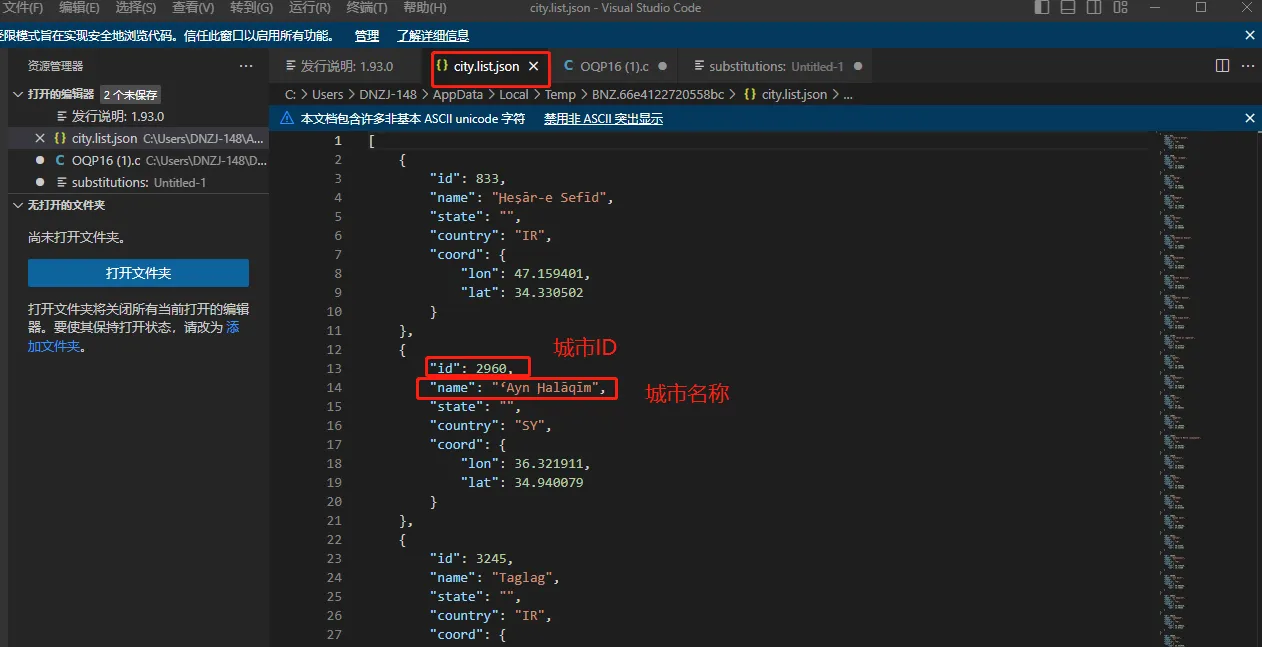Click the split editor right icon
Viewport: 1262px width, 647px height.
point(1222,66)
